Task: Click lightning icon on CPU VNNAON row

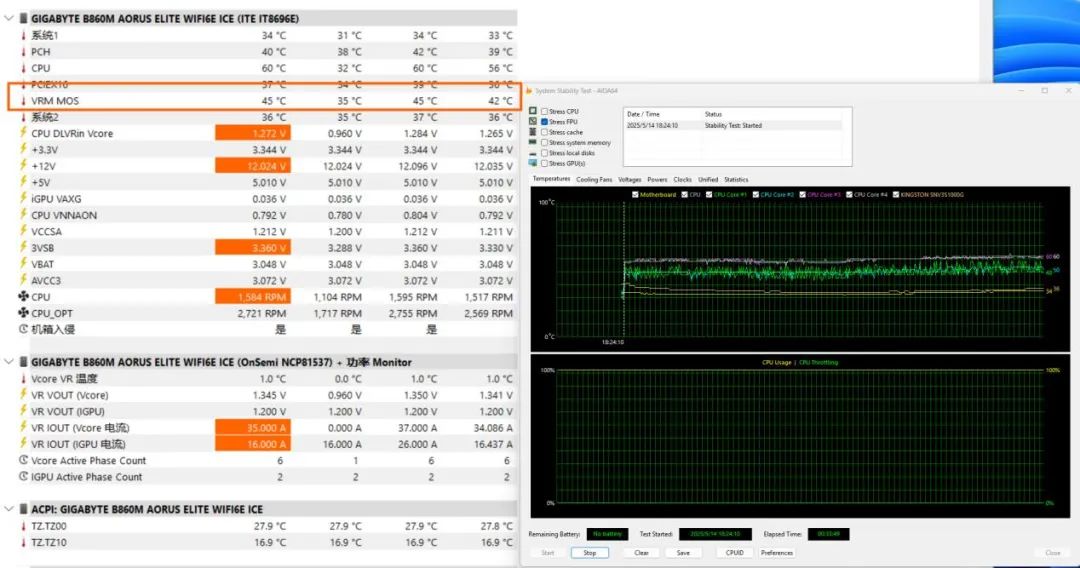Action: [23, 215]
